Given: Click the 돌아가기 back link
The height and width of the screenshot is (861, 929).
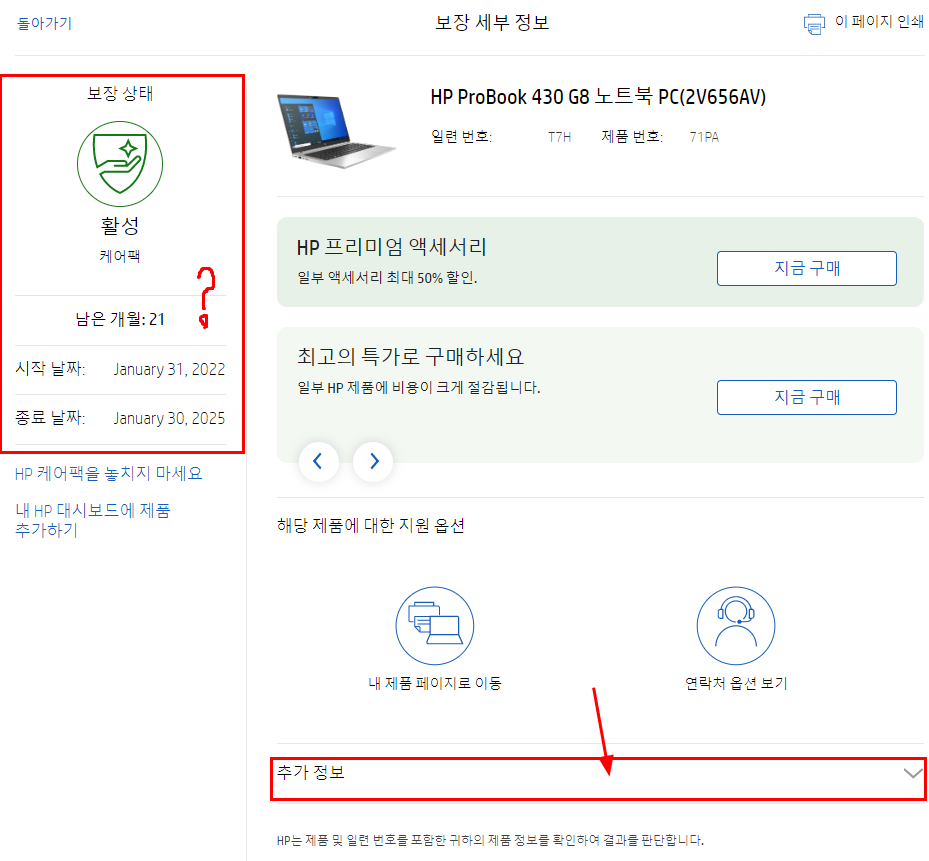Looking at the screenshot, I should coord(43,20).
